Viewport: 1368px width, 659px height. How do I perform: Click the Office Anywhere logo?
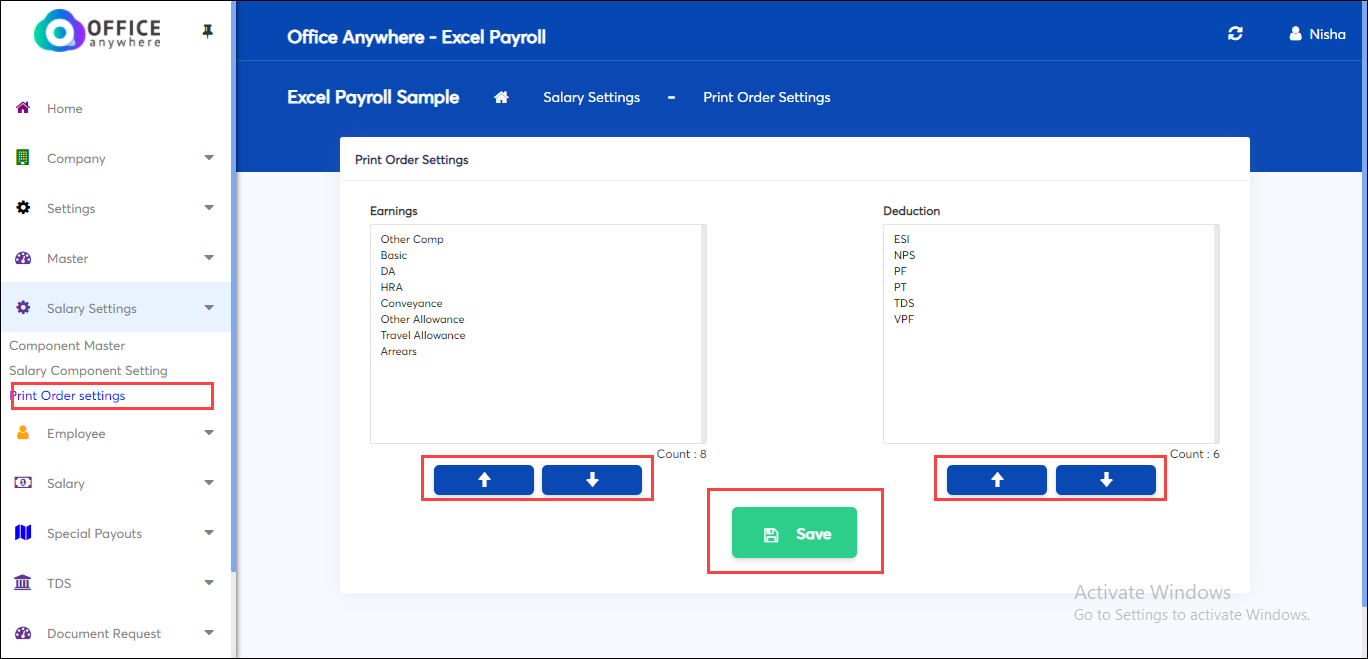point(97,31)
